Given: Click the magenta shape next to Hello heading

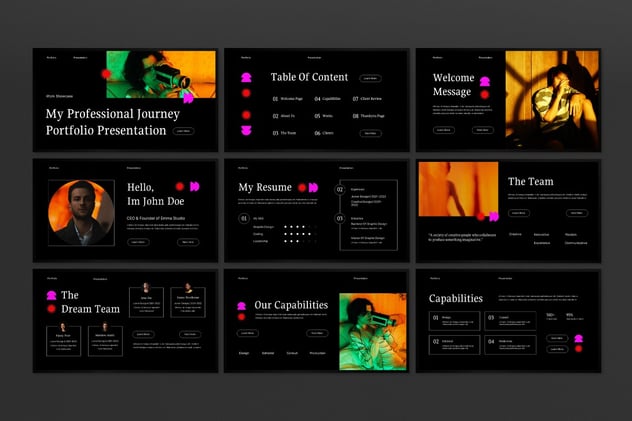Looking at the screenshot, I should 193,186.
